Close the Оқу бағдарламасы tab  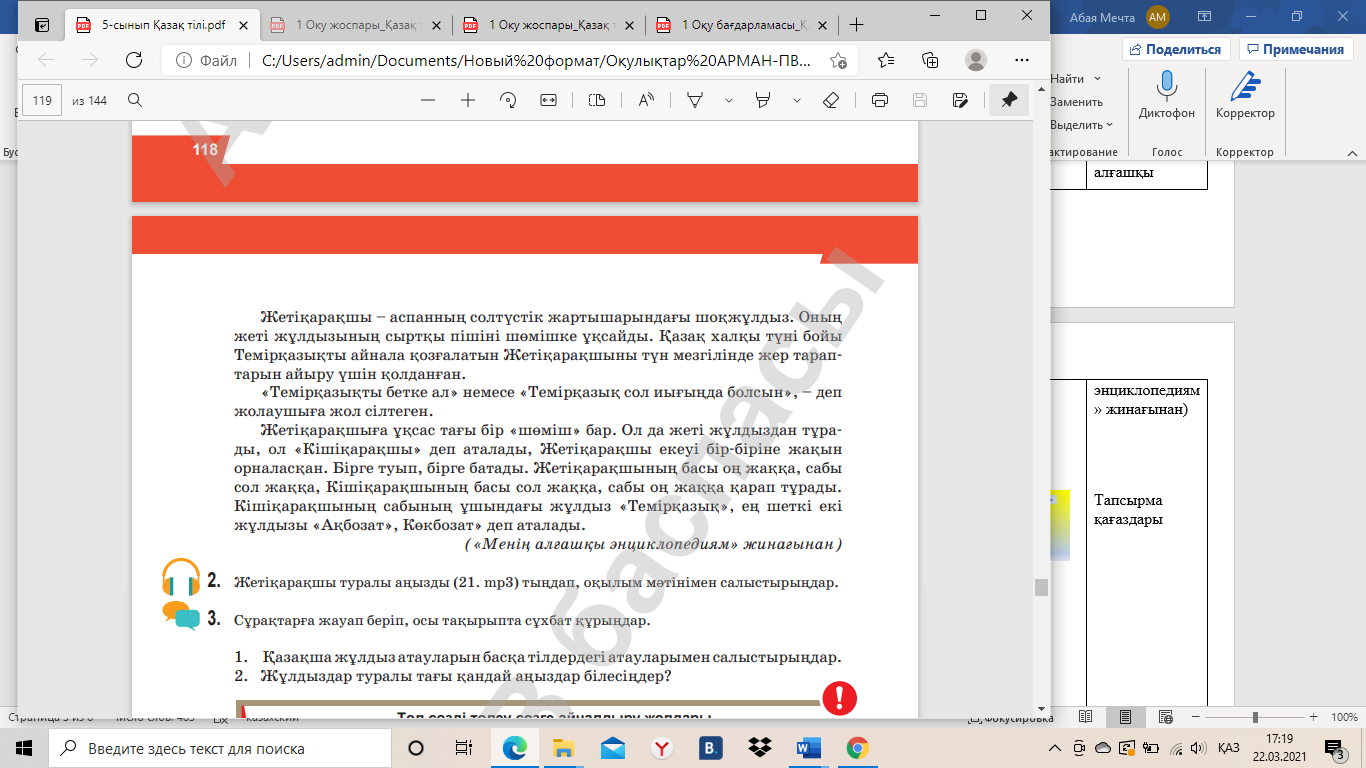coord(820,25)
